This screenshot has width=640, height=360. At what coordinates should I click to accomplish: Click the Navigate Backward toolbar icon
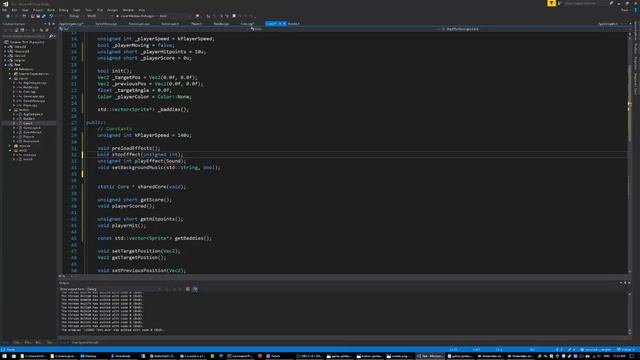[x=7, y=16]
